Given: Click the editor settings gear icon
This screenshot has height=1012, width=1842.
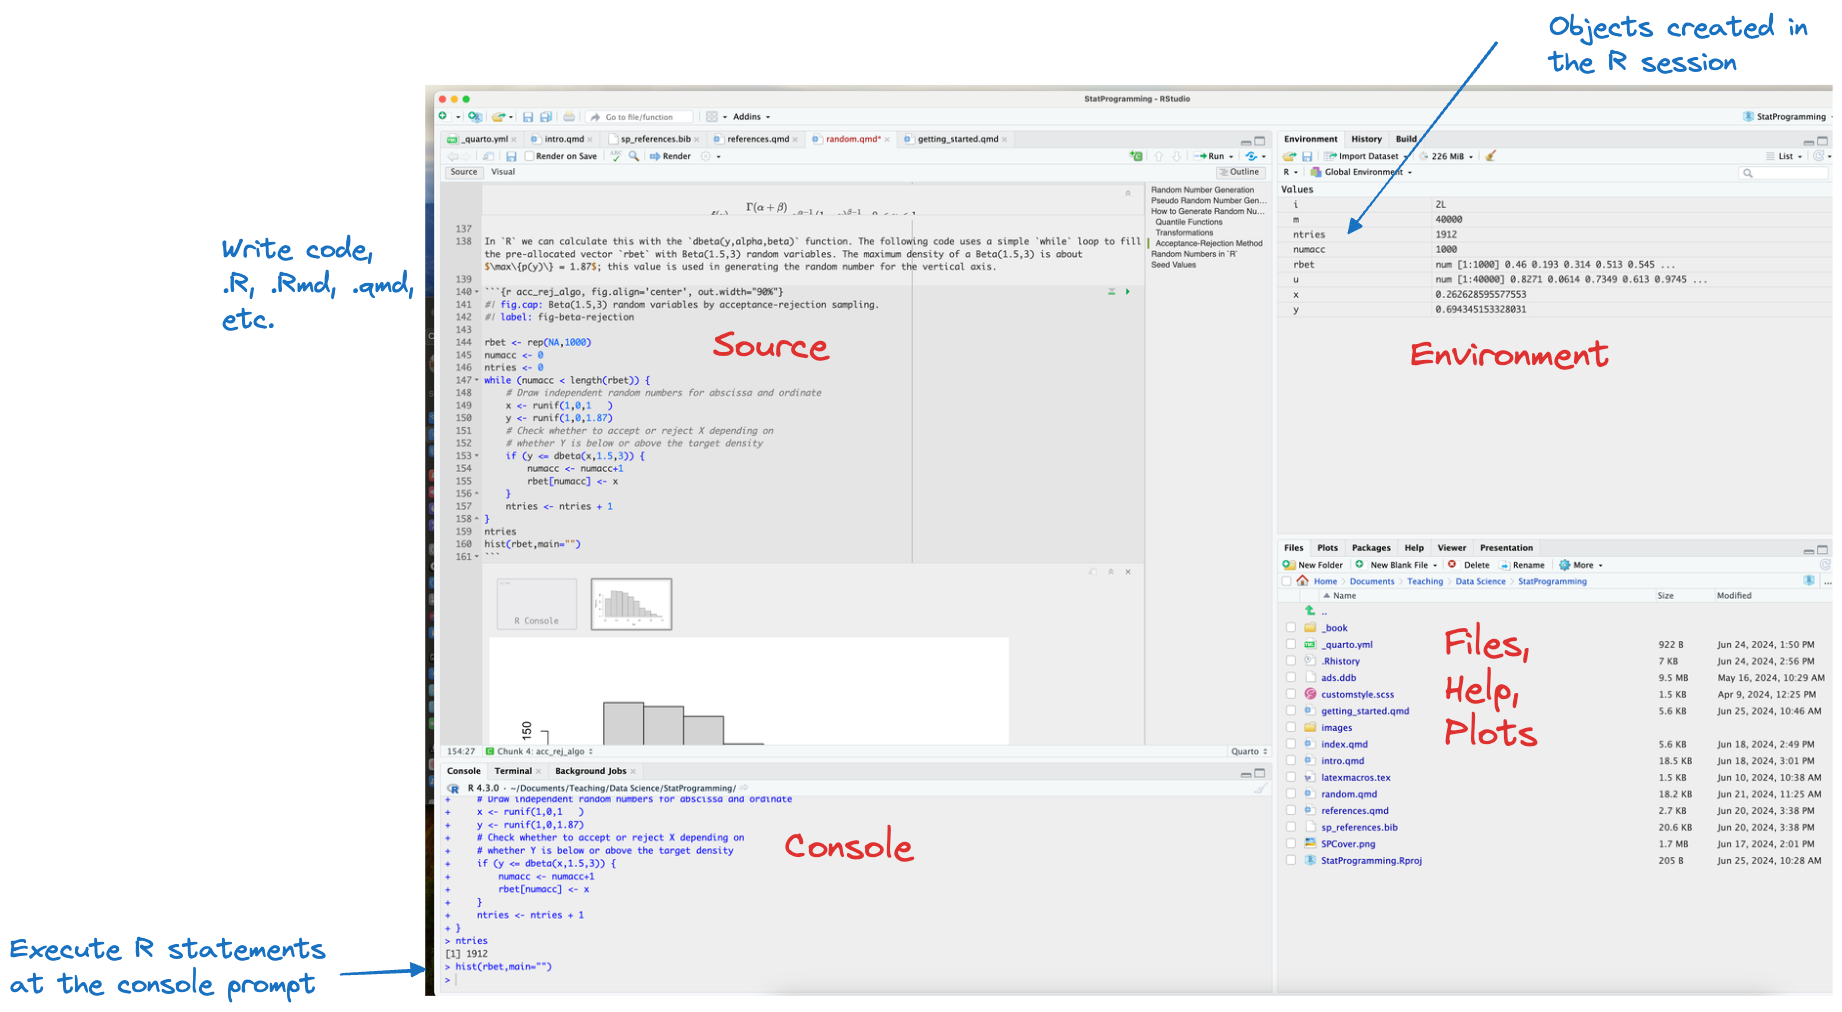Looking at the screenshot, I should click(x=706, y=156).
